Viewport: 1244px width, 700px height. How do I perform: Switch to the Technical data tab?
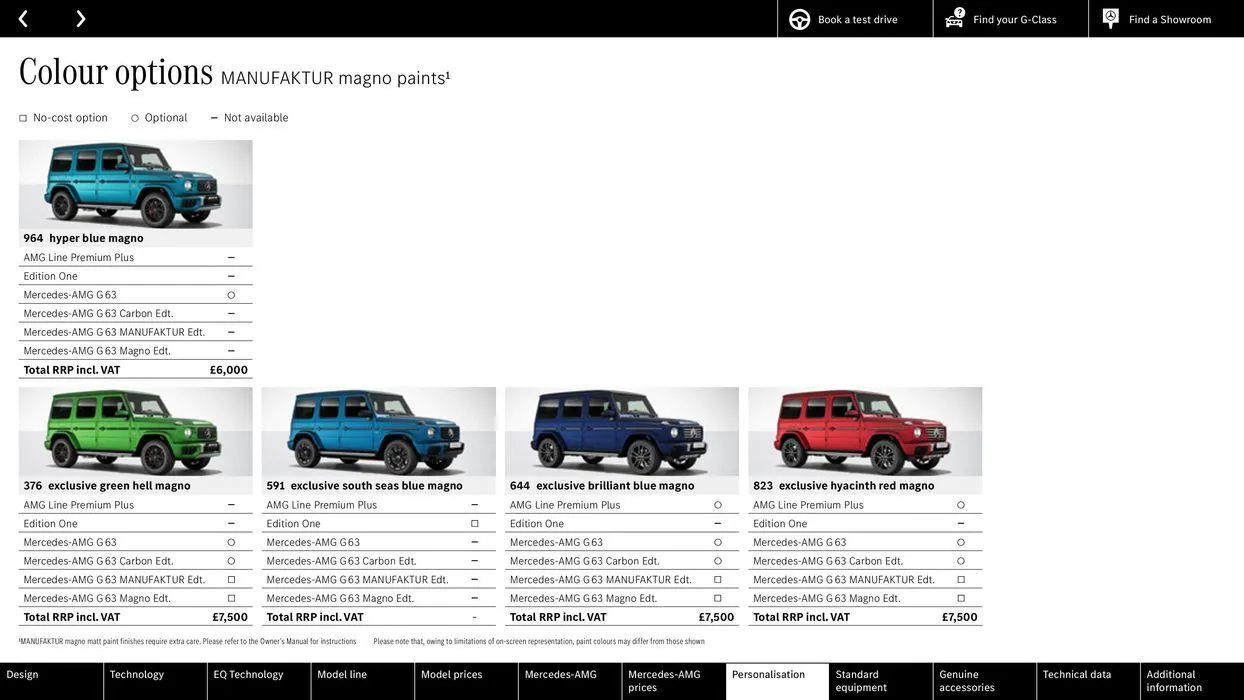point(1080,677)
